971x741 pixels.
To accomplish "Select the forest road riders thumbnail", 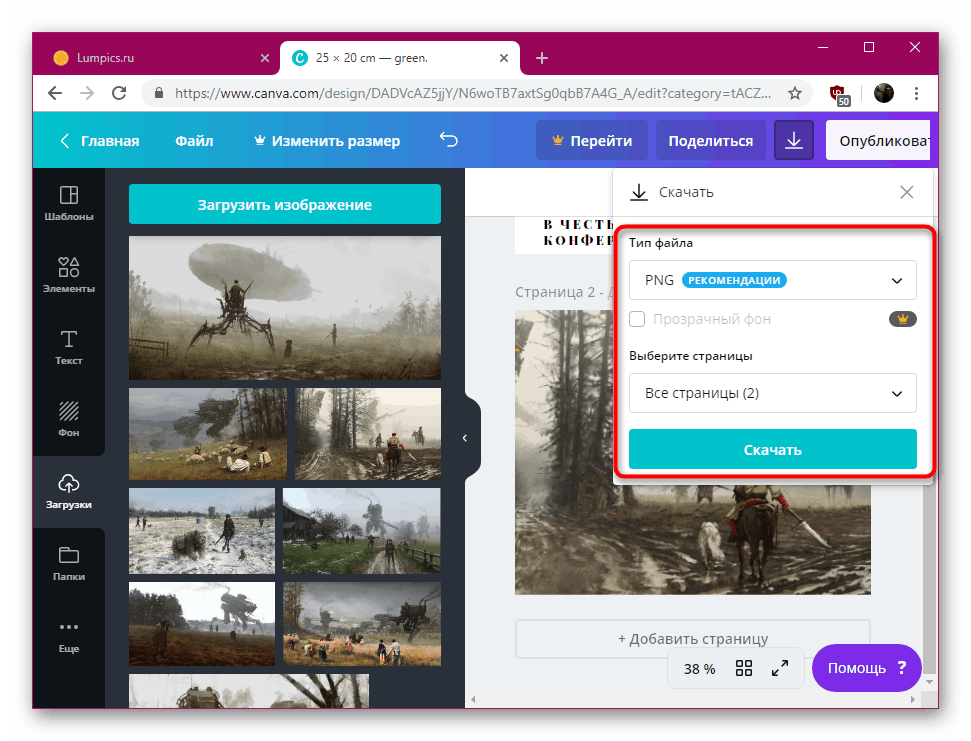I will [368, 434].
